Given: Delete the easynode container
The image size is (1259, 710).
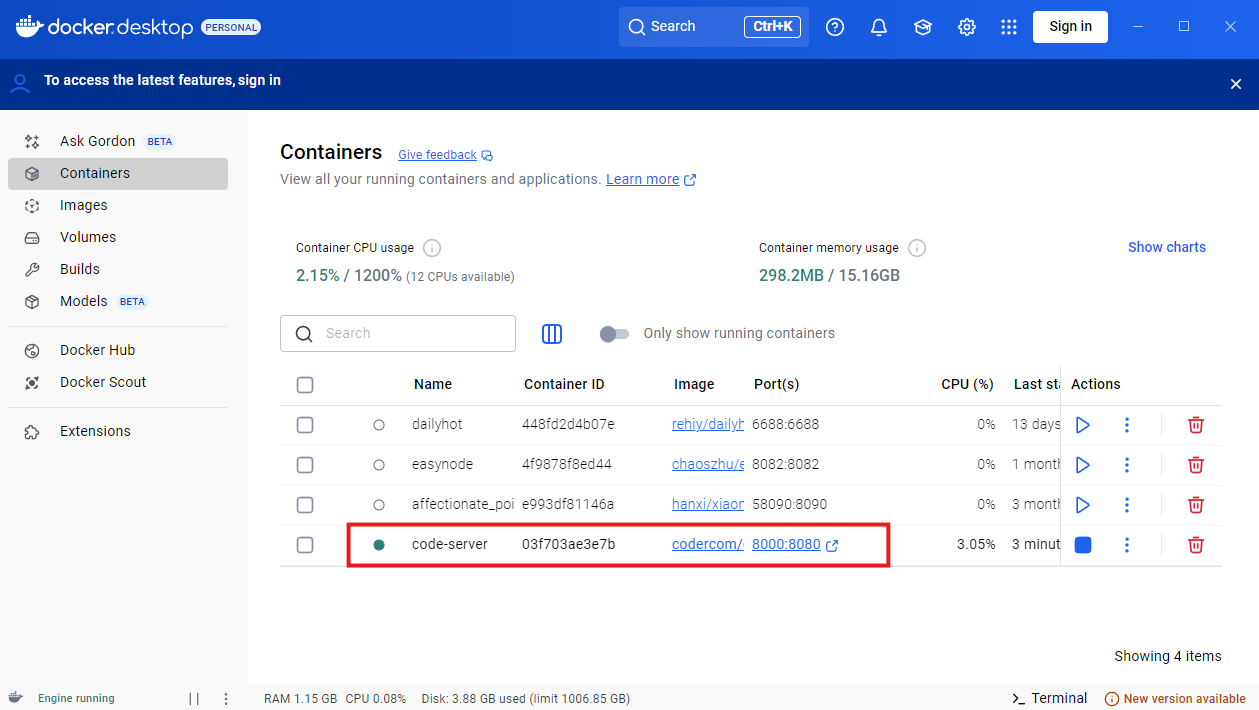Looking at the screenshot, I should [x=1195, y=465].
